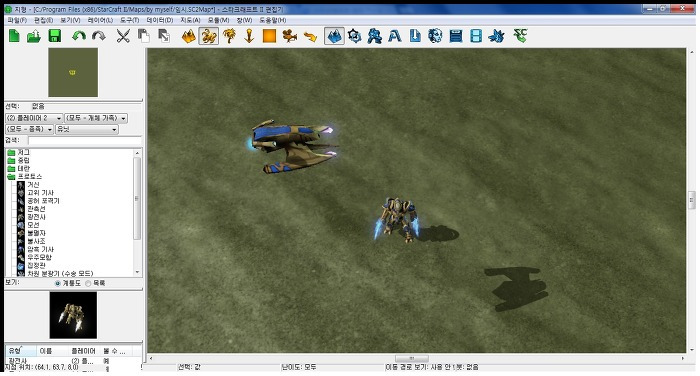Expand the 테란 folder in unit tree
This screenshot has width=700, height=376.
pyautogui.click(x=19, y=168)
